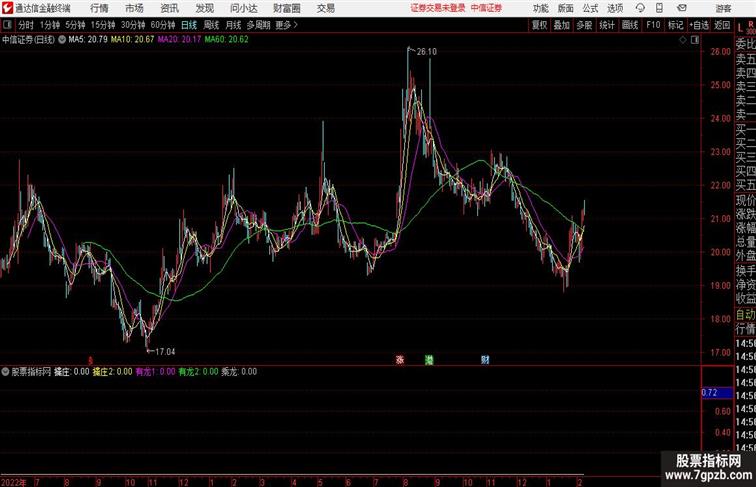Click the 叠加 overlay button
The width and height of the screenshot is (756, 487).
click(562, 25)
